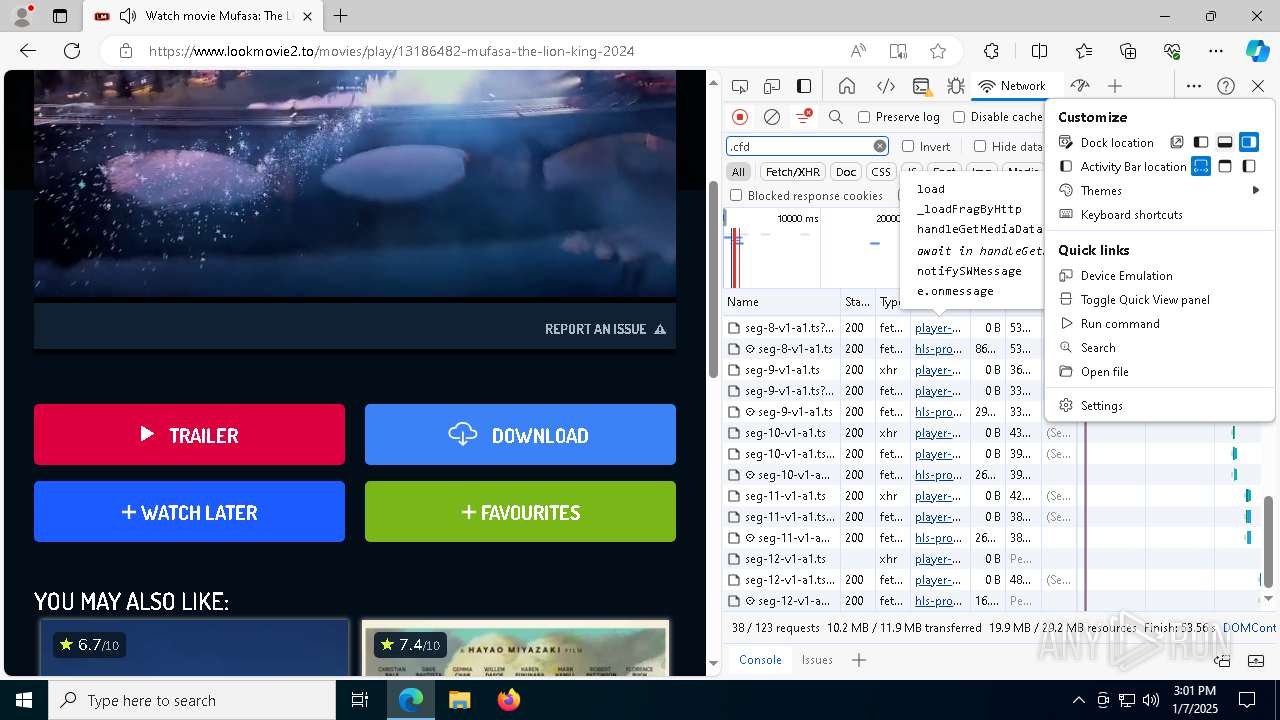Dock DevTools to the bottom

[x=1224, y=142]
